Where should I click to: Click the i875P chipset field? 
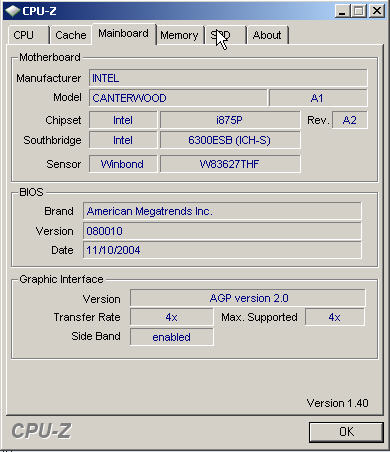[230, 120]
